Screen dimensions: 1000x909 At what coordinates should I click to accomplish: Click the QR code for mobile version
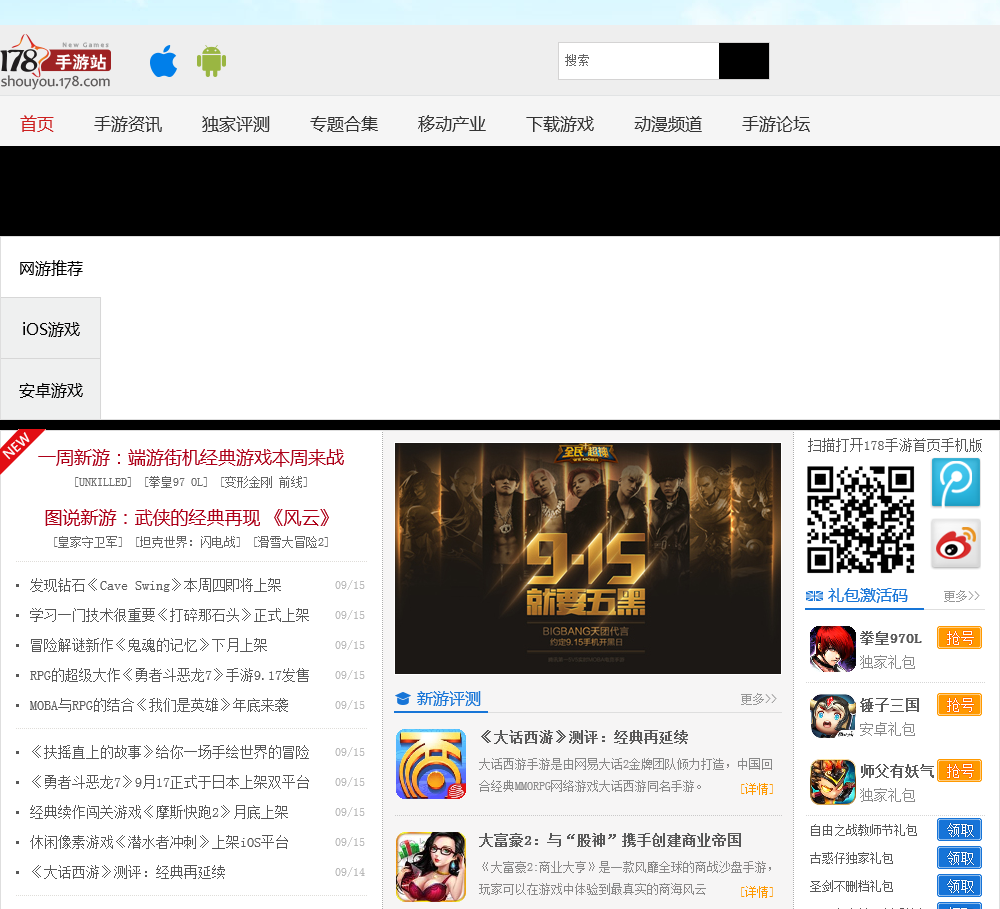coord(860,519)
